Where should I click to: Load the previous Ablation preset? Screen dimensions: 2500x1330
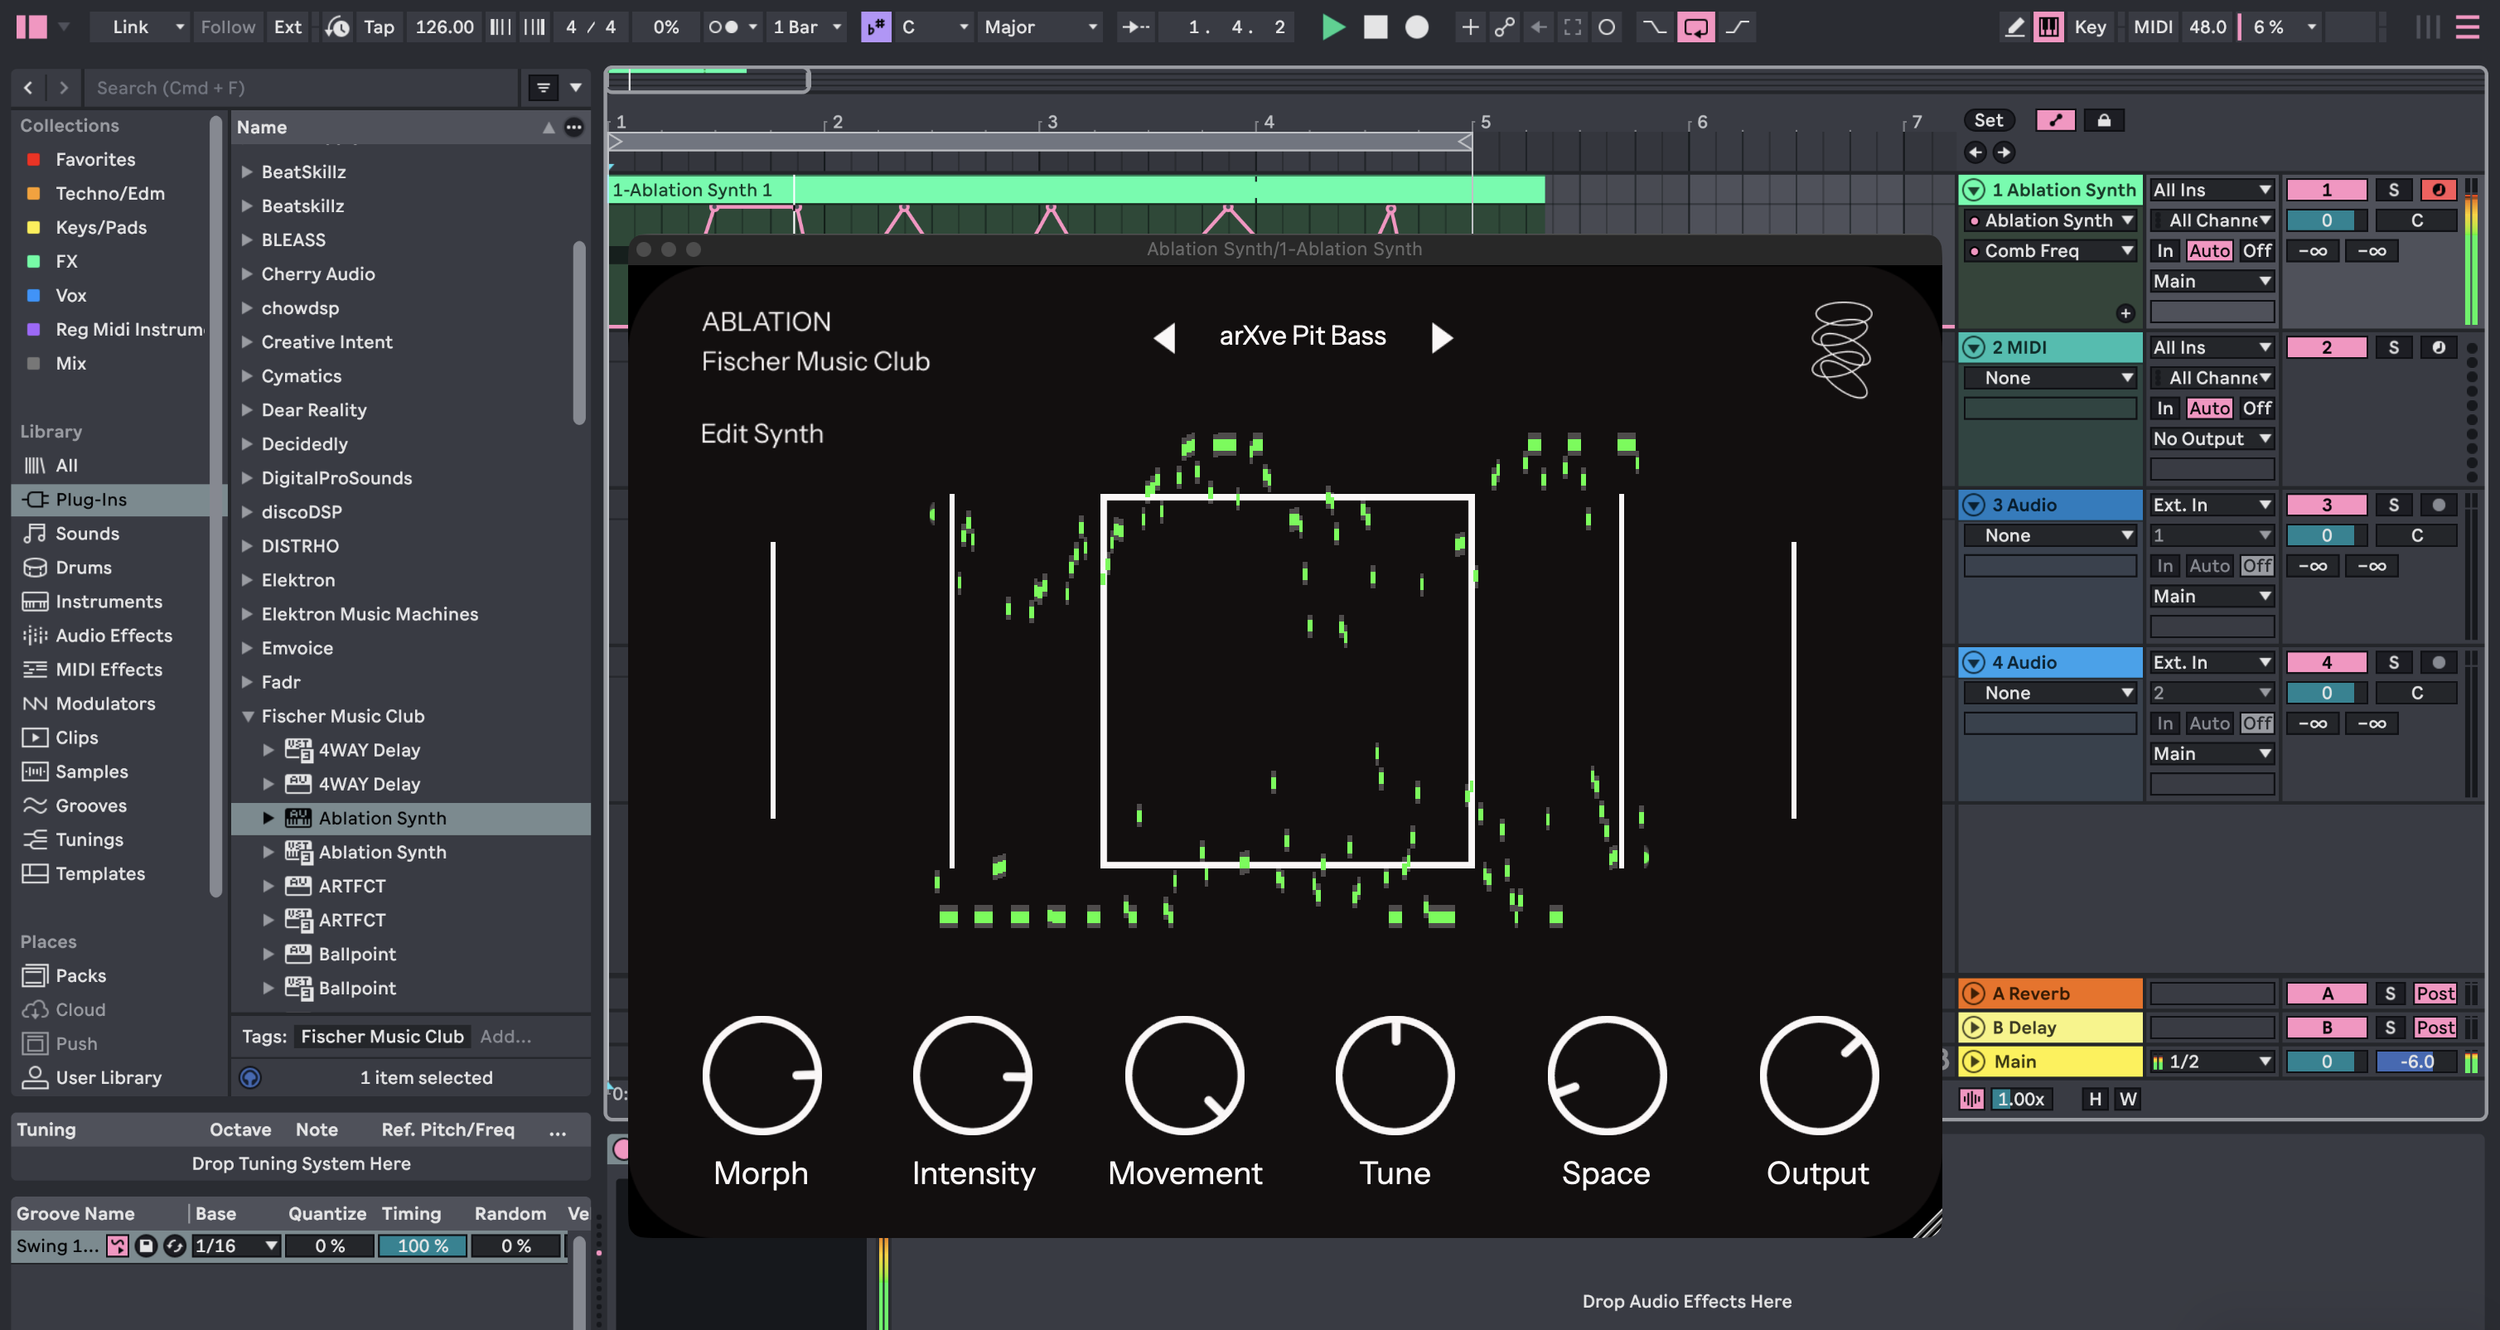tap(1164, 337)
